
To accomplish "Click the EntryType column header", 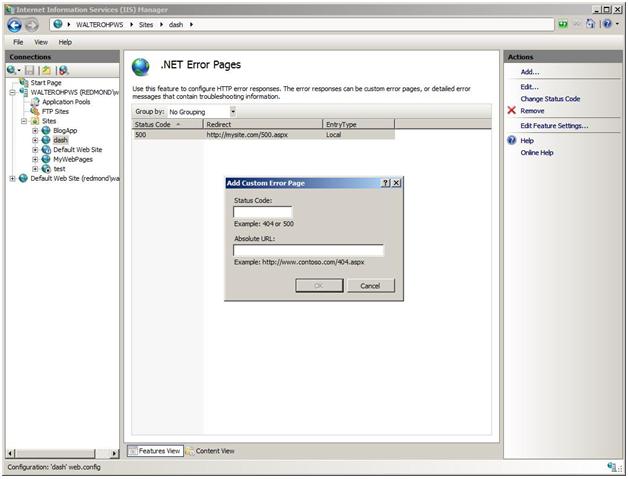I will coord(358,125).
